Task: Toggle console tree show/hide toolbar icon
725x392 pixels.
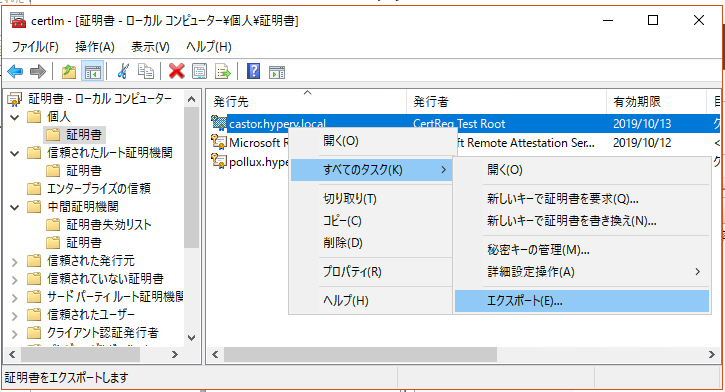Action: (x=92, y=72)
